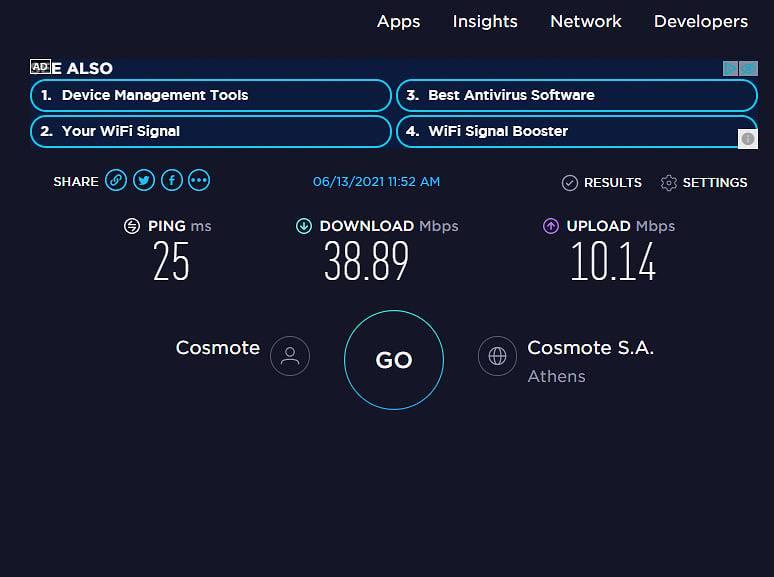Copy the share link icon

pos(116,180)
